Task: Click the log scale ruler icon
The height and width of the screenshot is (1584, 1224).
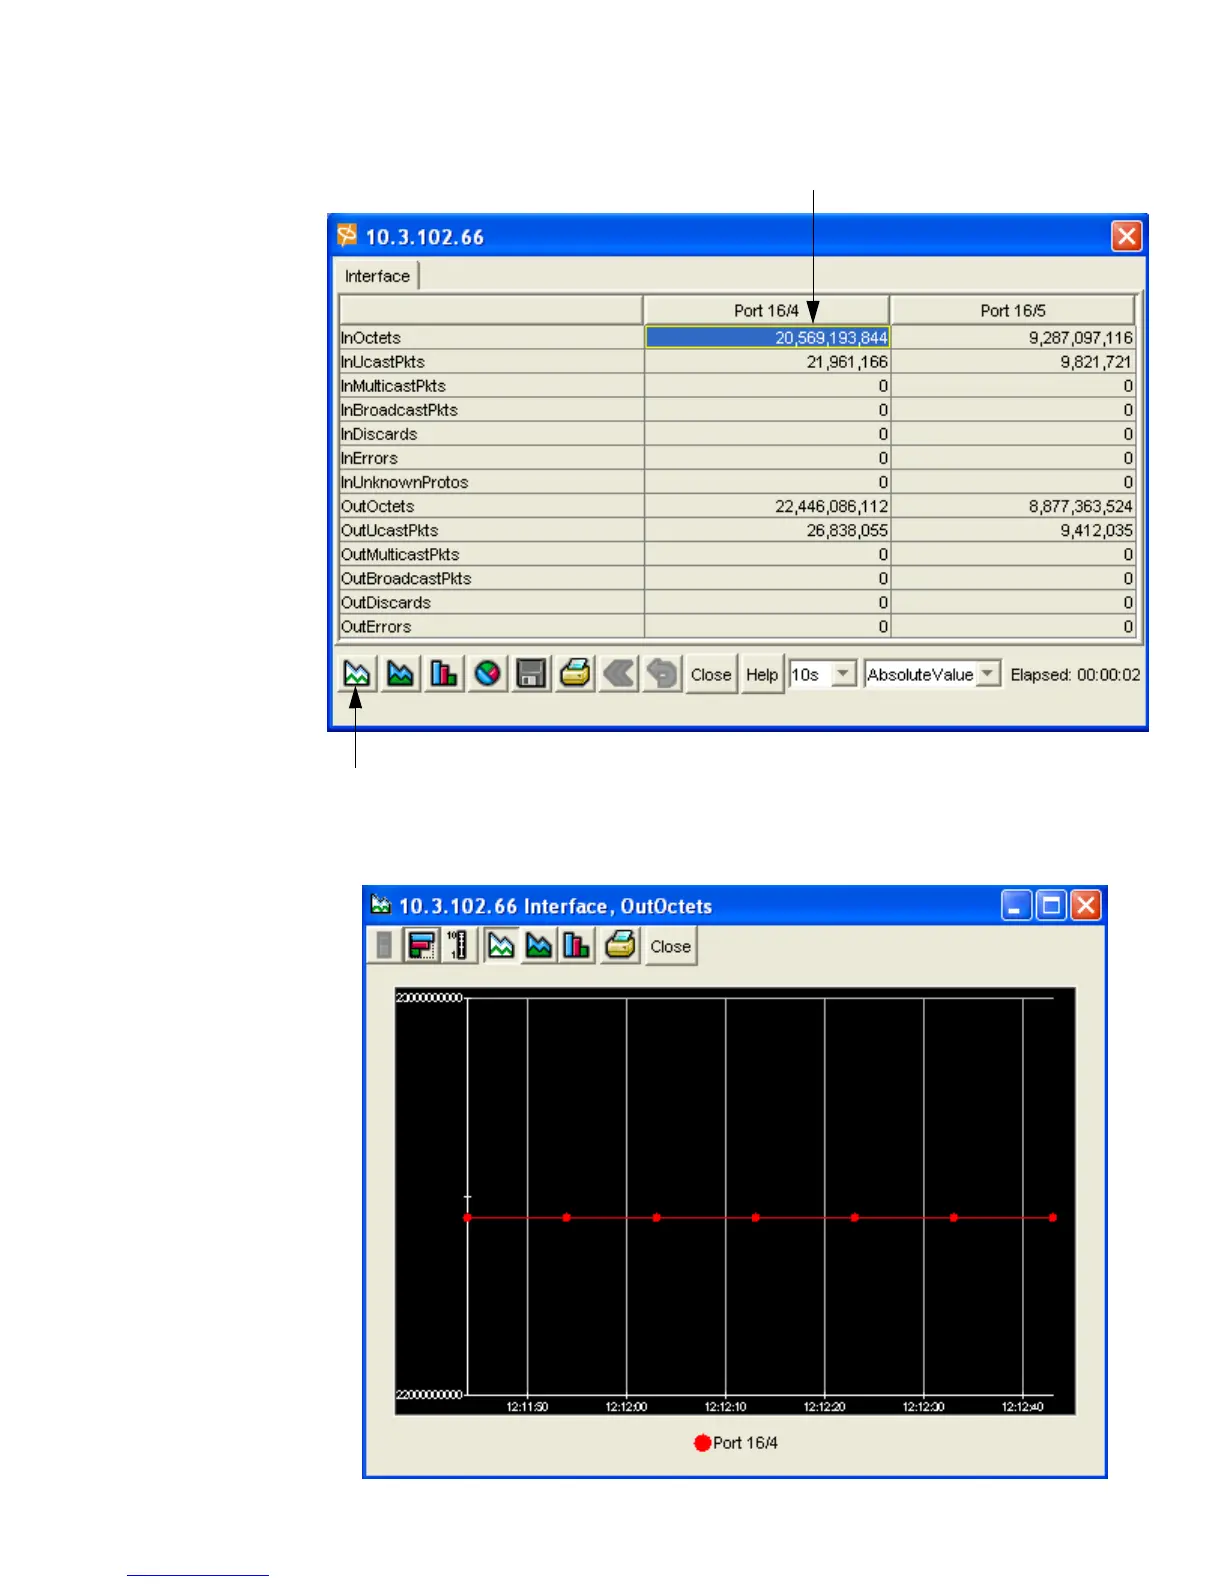Action: [x=458, y=946]
